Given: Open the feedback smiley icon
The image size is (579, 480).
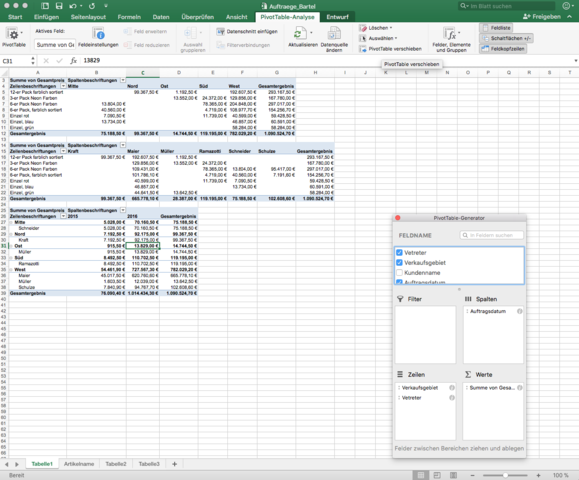Looking at the screenshot, I should pos(566,6).
